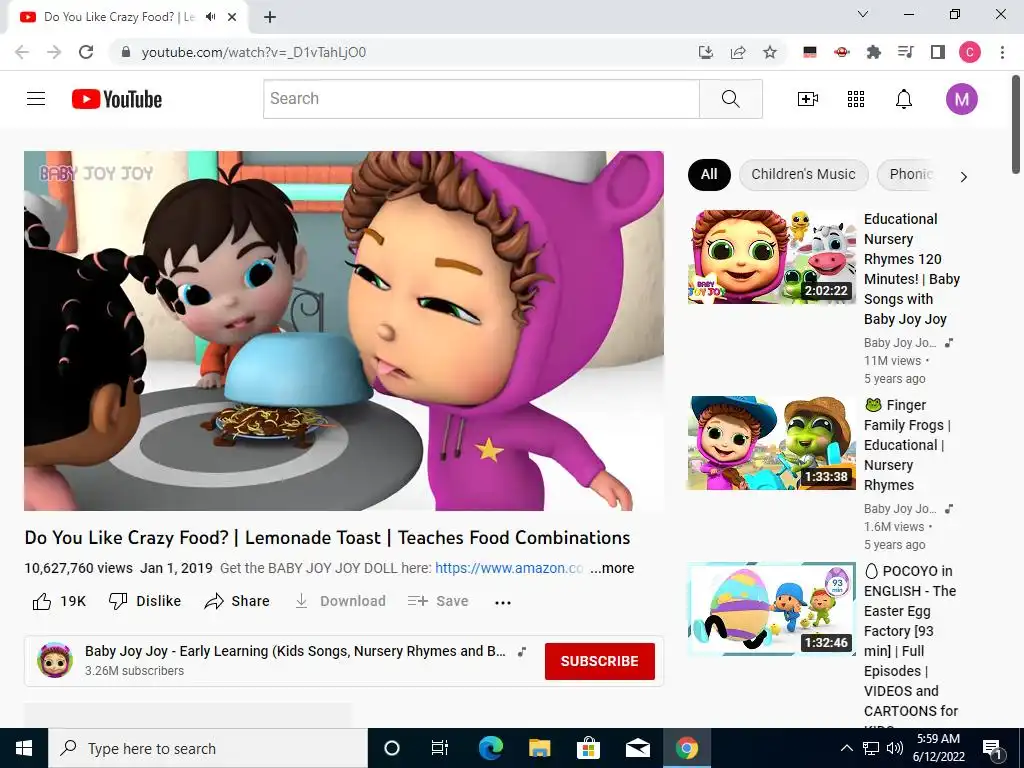Open the 1:33:38 Finger Family thumbnail
1024x768 pixels.
771,443
